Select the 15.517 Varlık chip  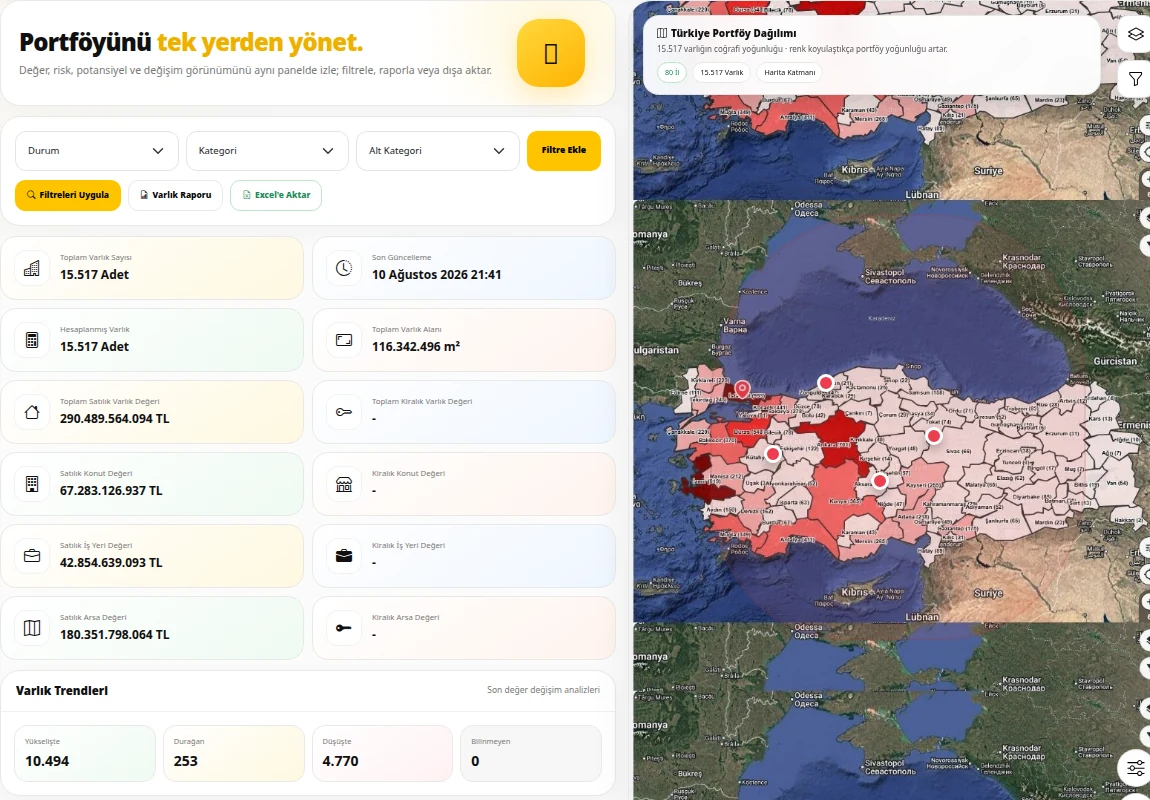(x=722, y=73)
